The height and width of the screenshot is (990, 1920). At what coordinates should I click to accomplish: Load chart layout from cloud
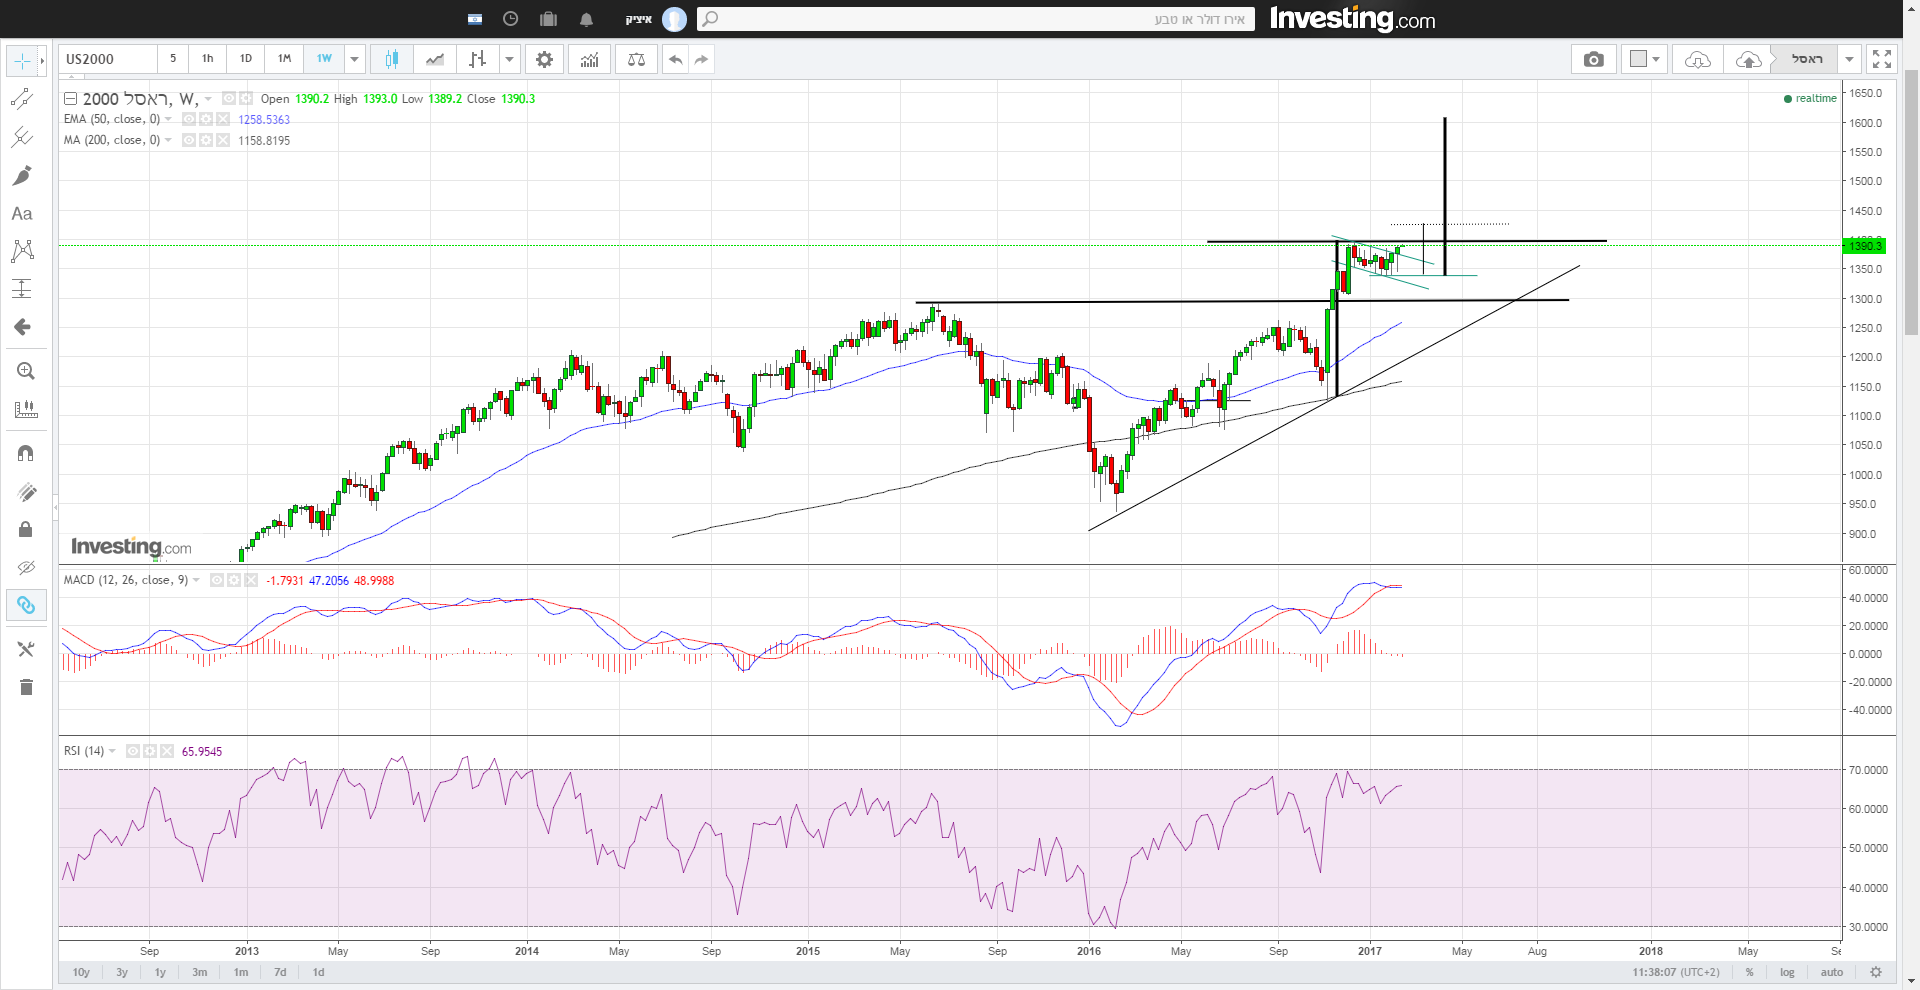coord(1698,59)
